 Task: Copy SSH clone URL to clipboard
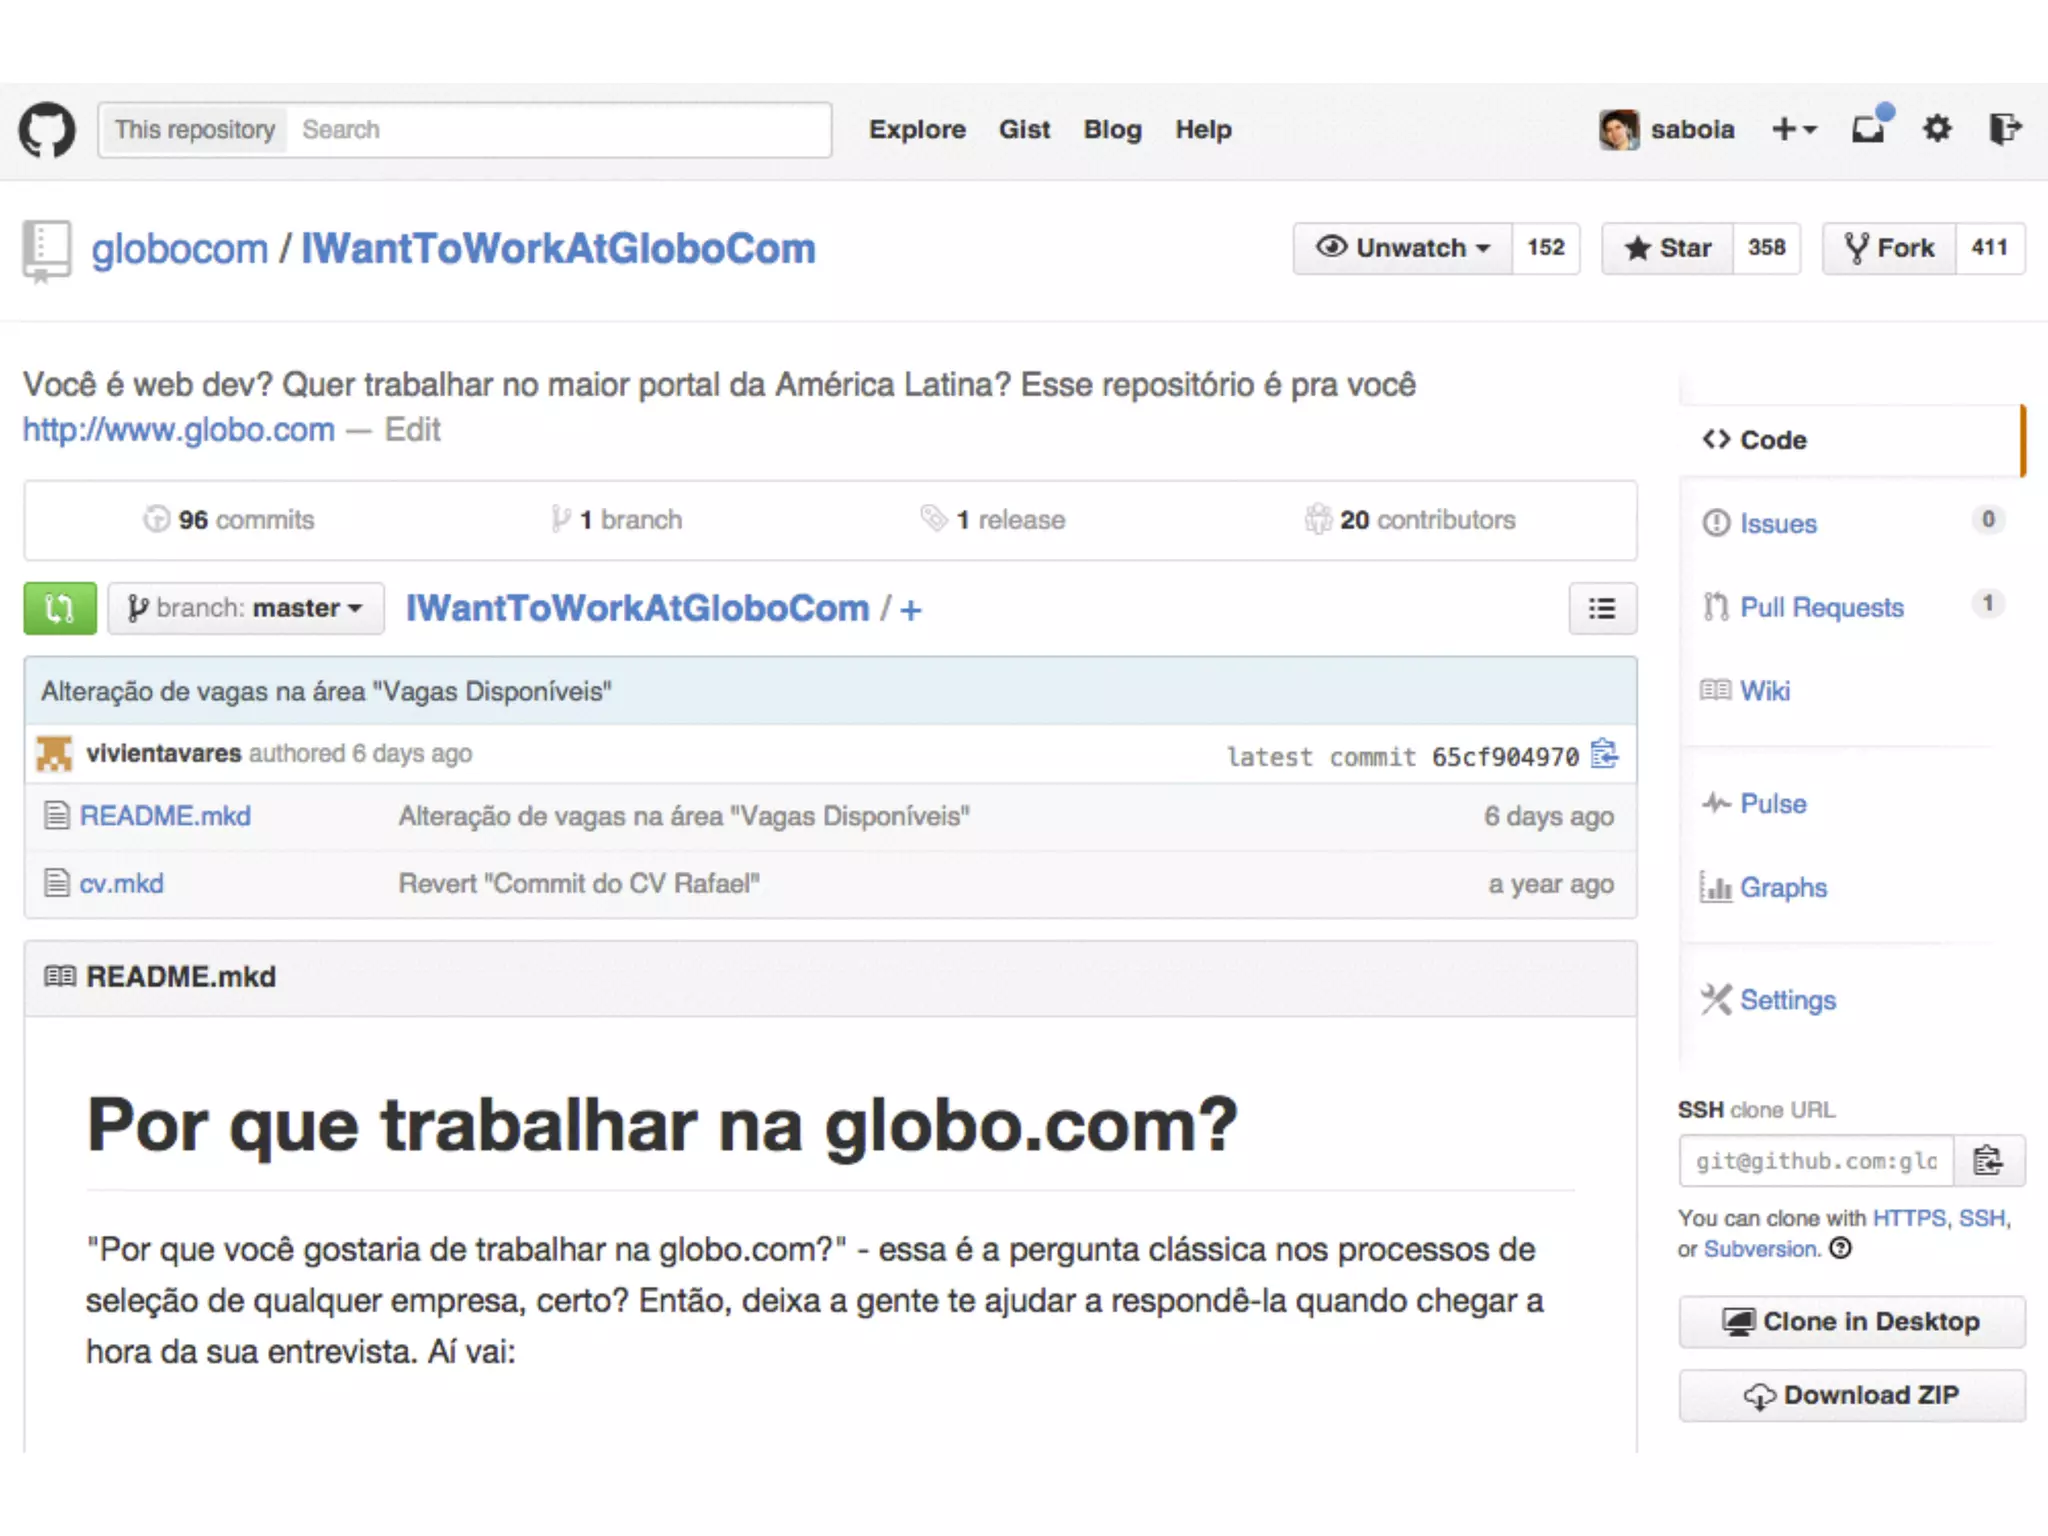pos(1988,1160)
